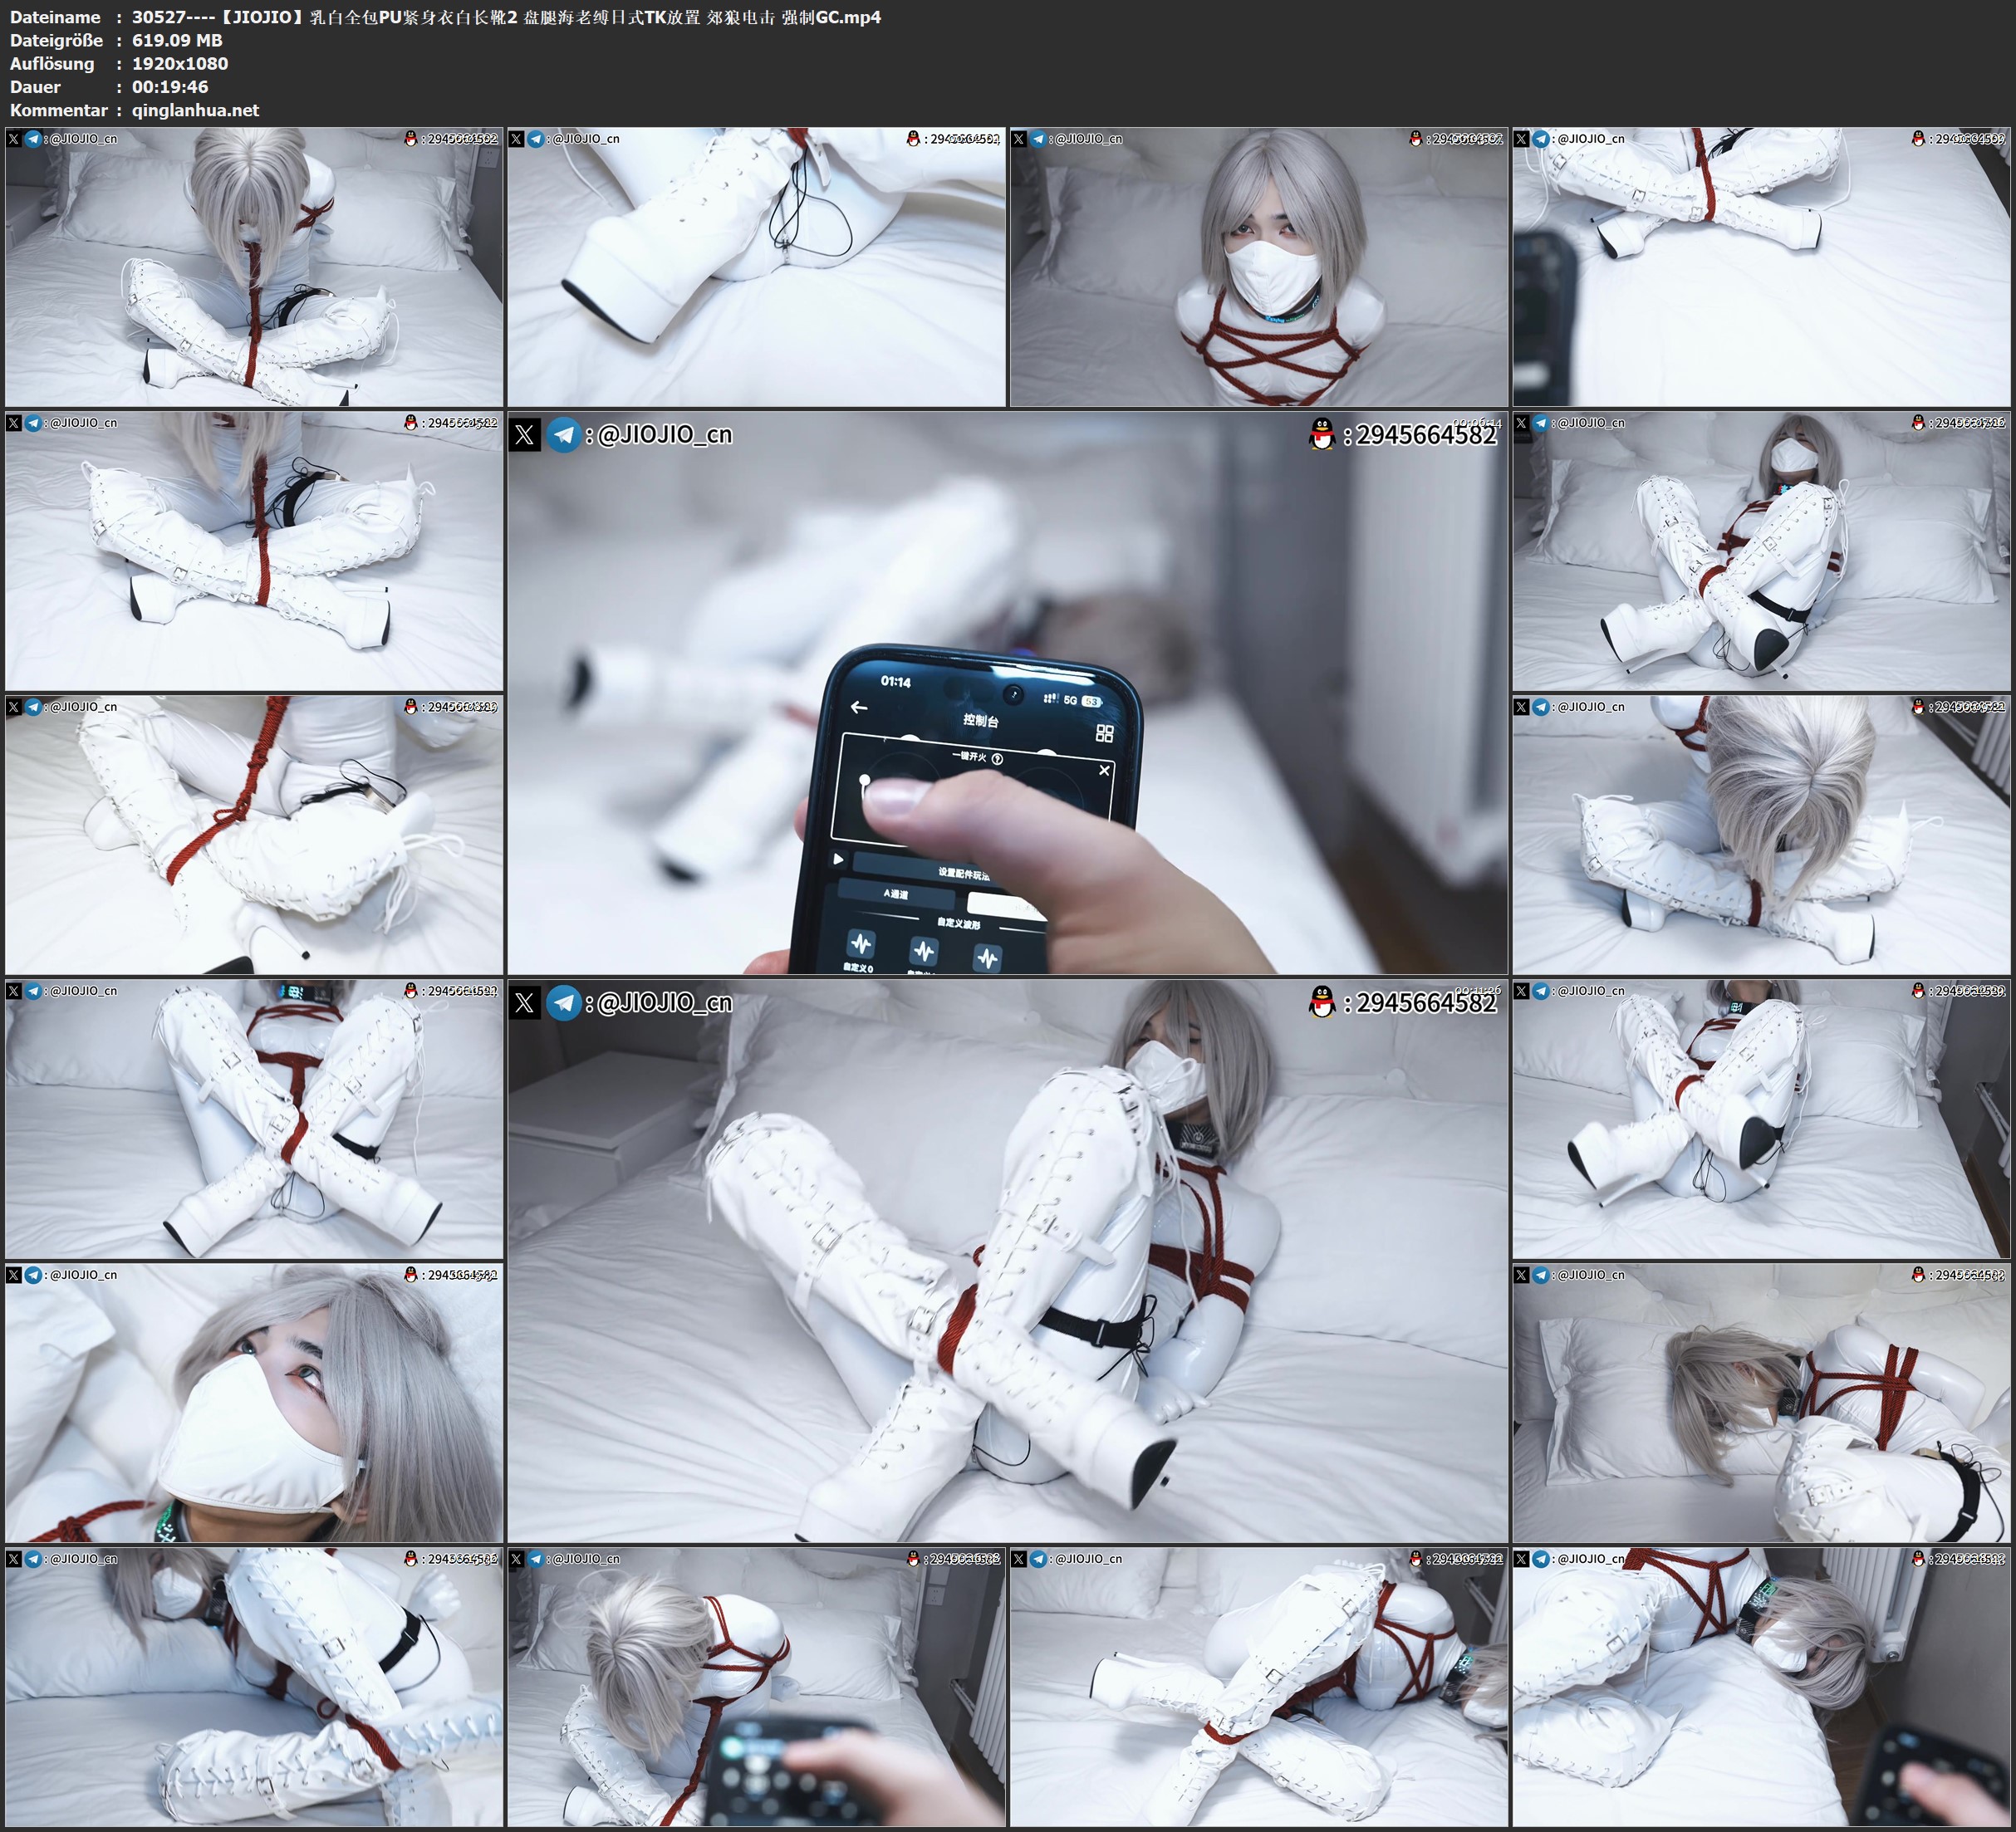Open the bottom-right thumbnail of the contact sheet
The height and width of the screenshot is (1832, 2016).
point(1761,1686)
